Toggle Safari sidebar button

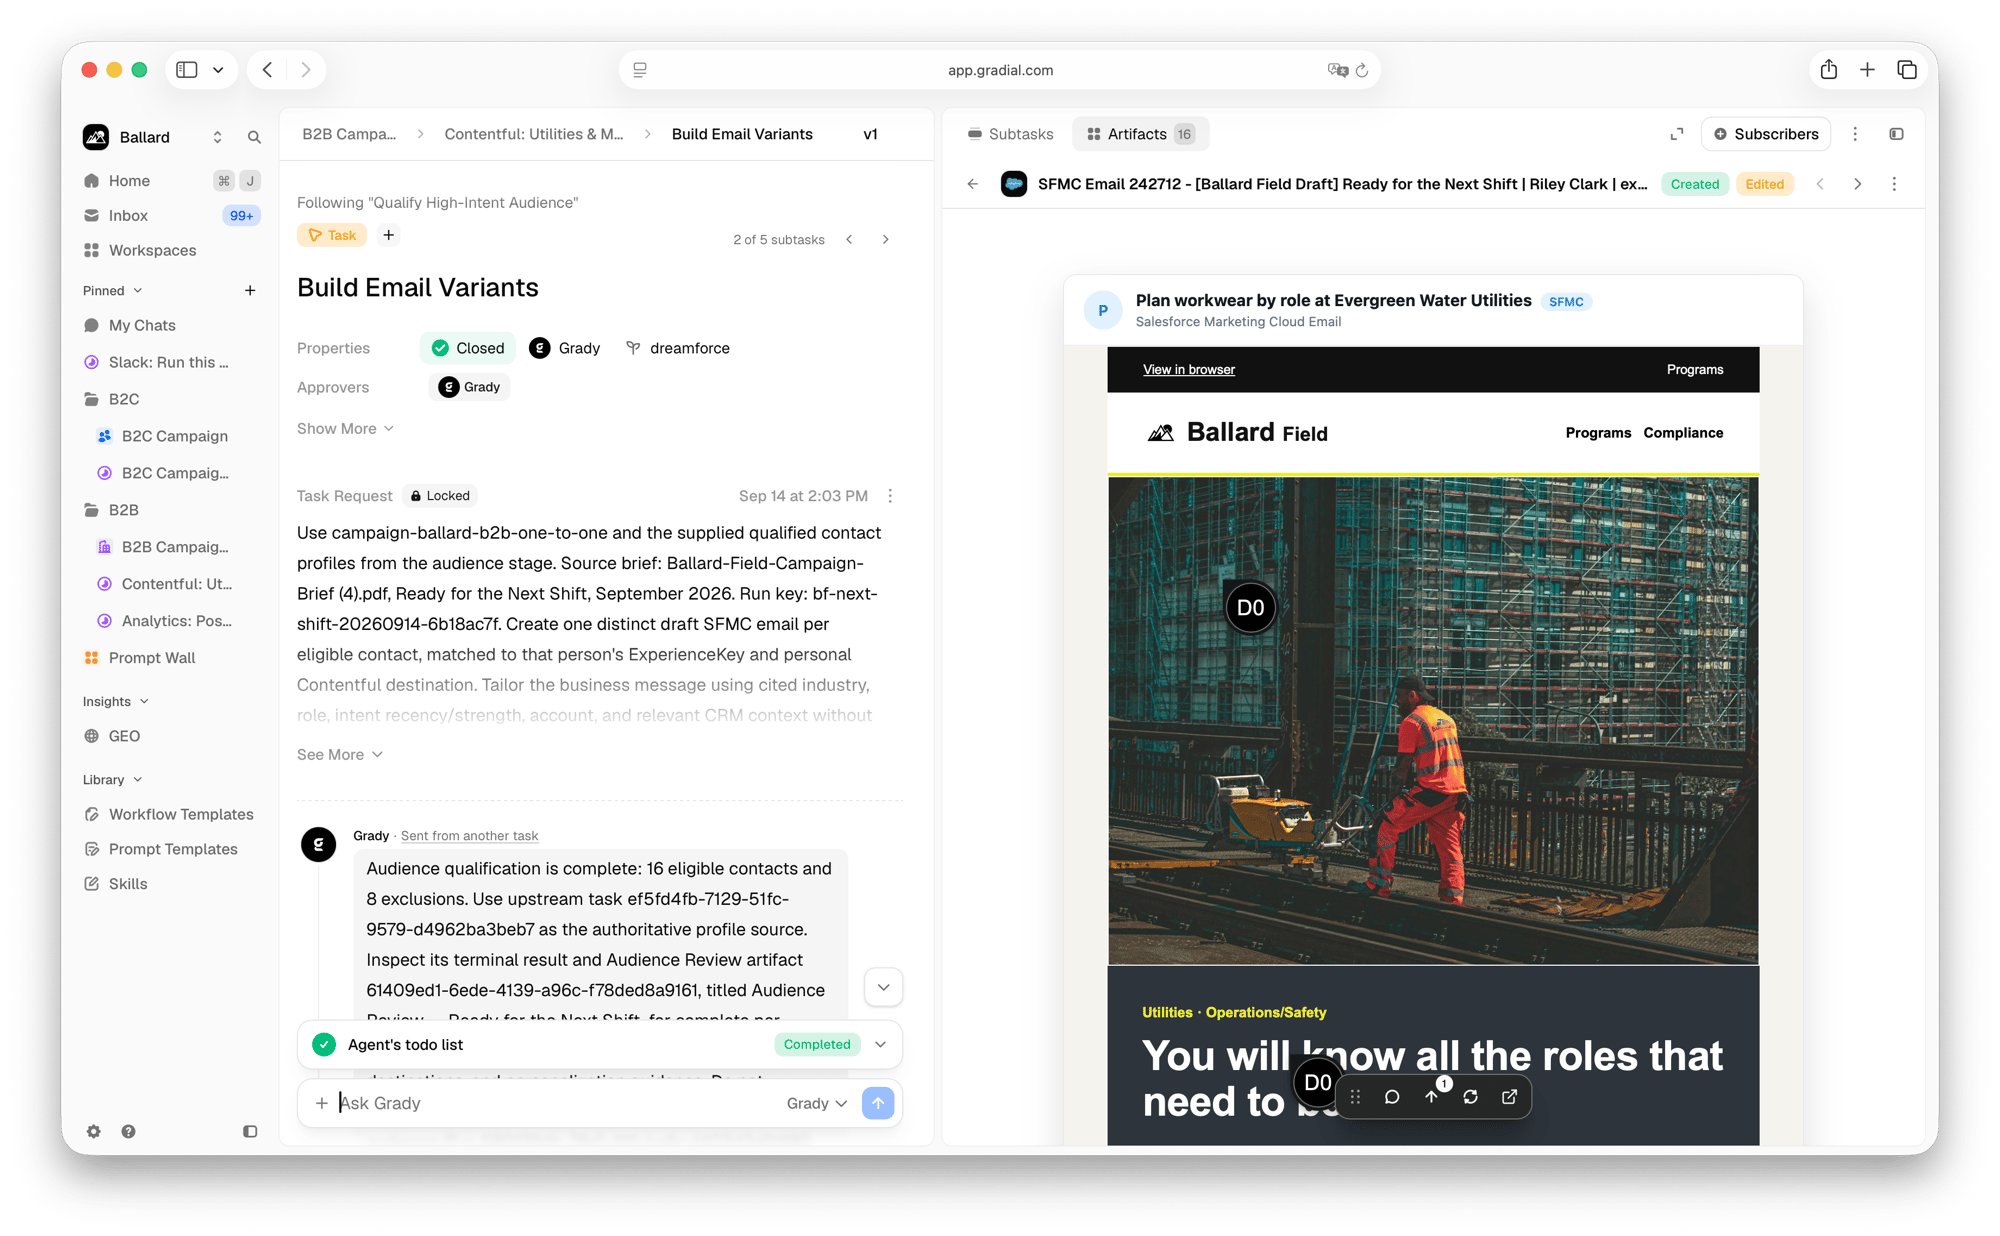coord(187,69)
